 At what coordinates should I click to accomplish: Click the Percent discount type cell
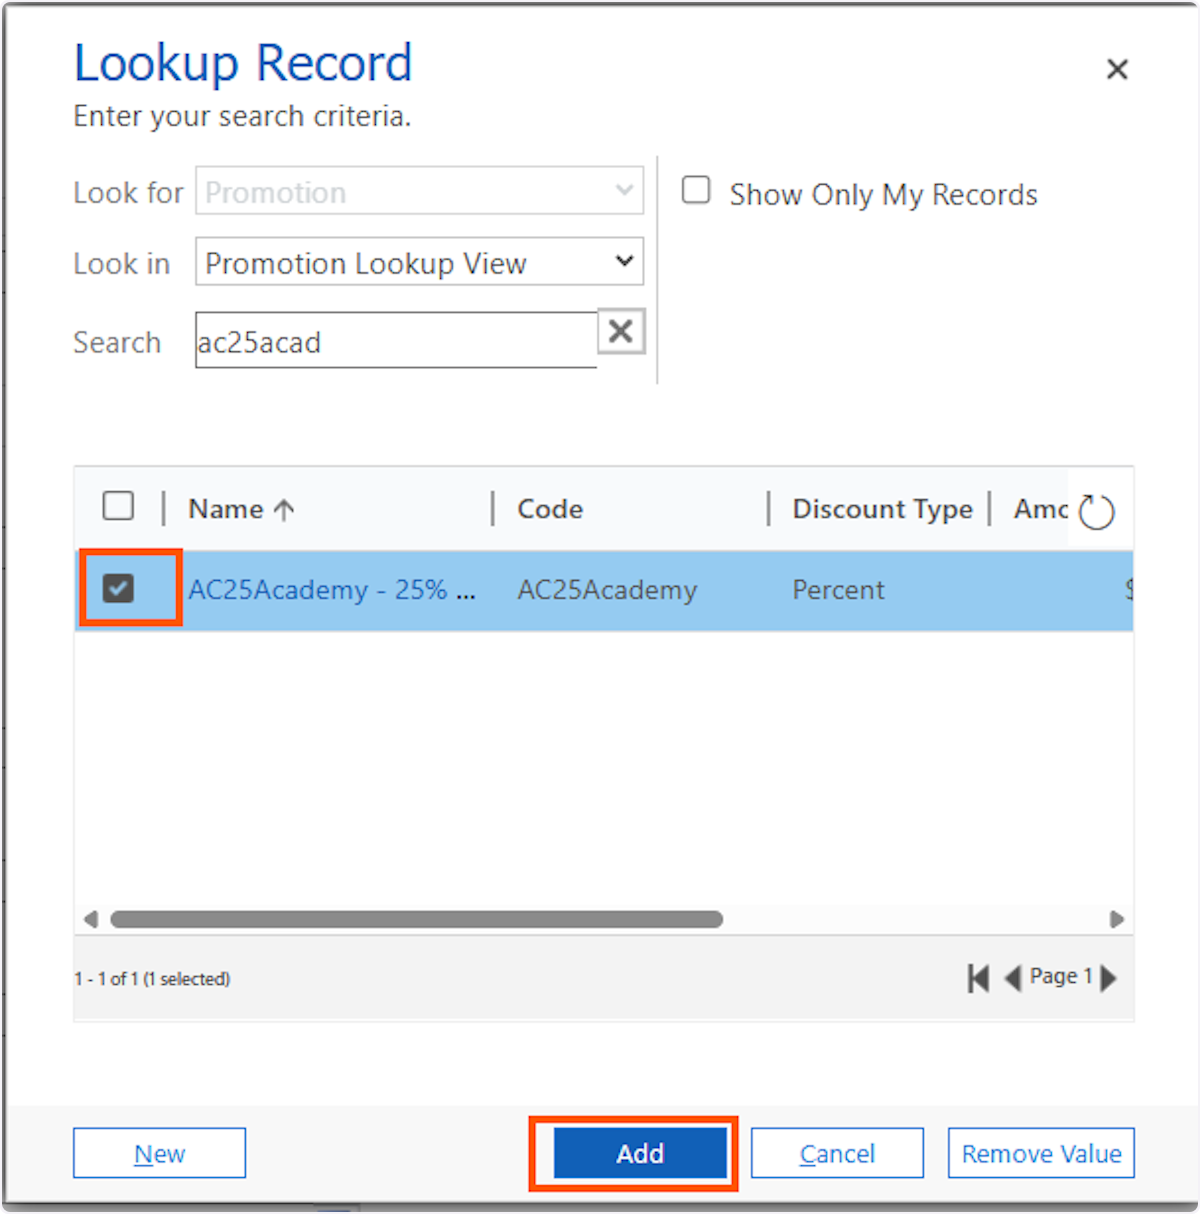pos(838,590)
